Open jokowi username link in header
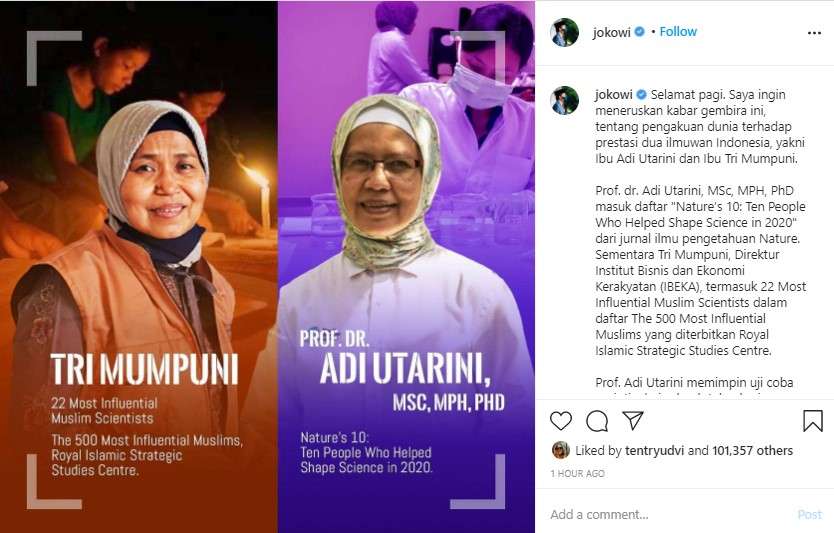The width and height of the screenshot is (834, 533). pos(612,32)
